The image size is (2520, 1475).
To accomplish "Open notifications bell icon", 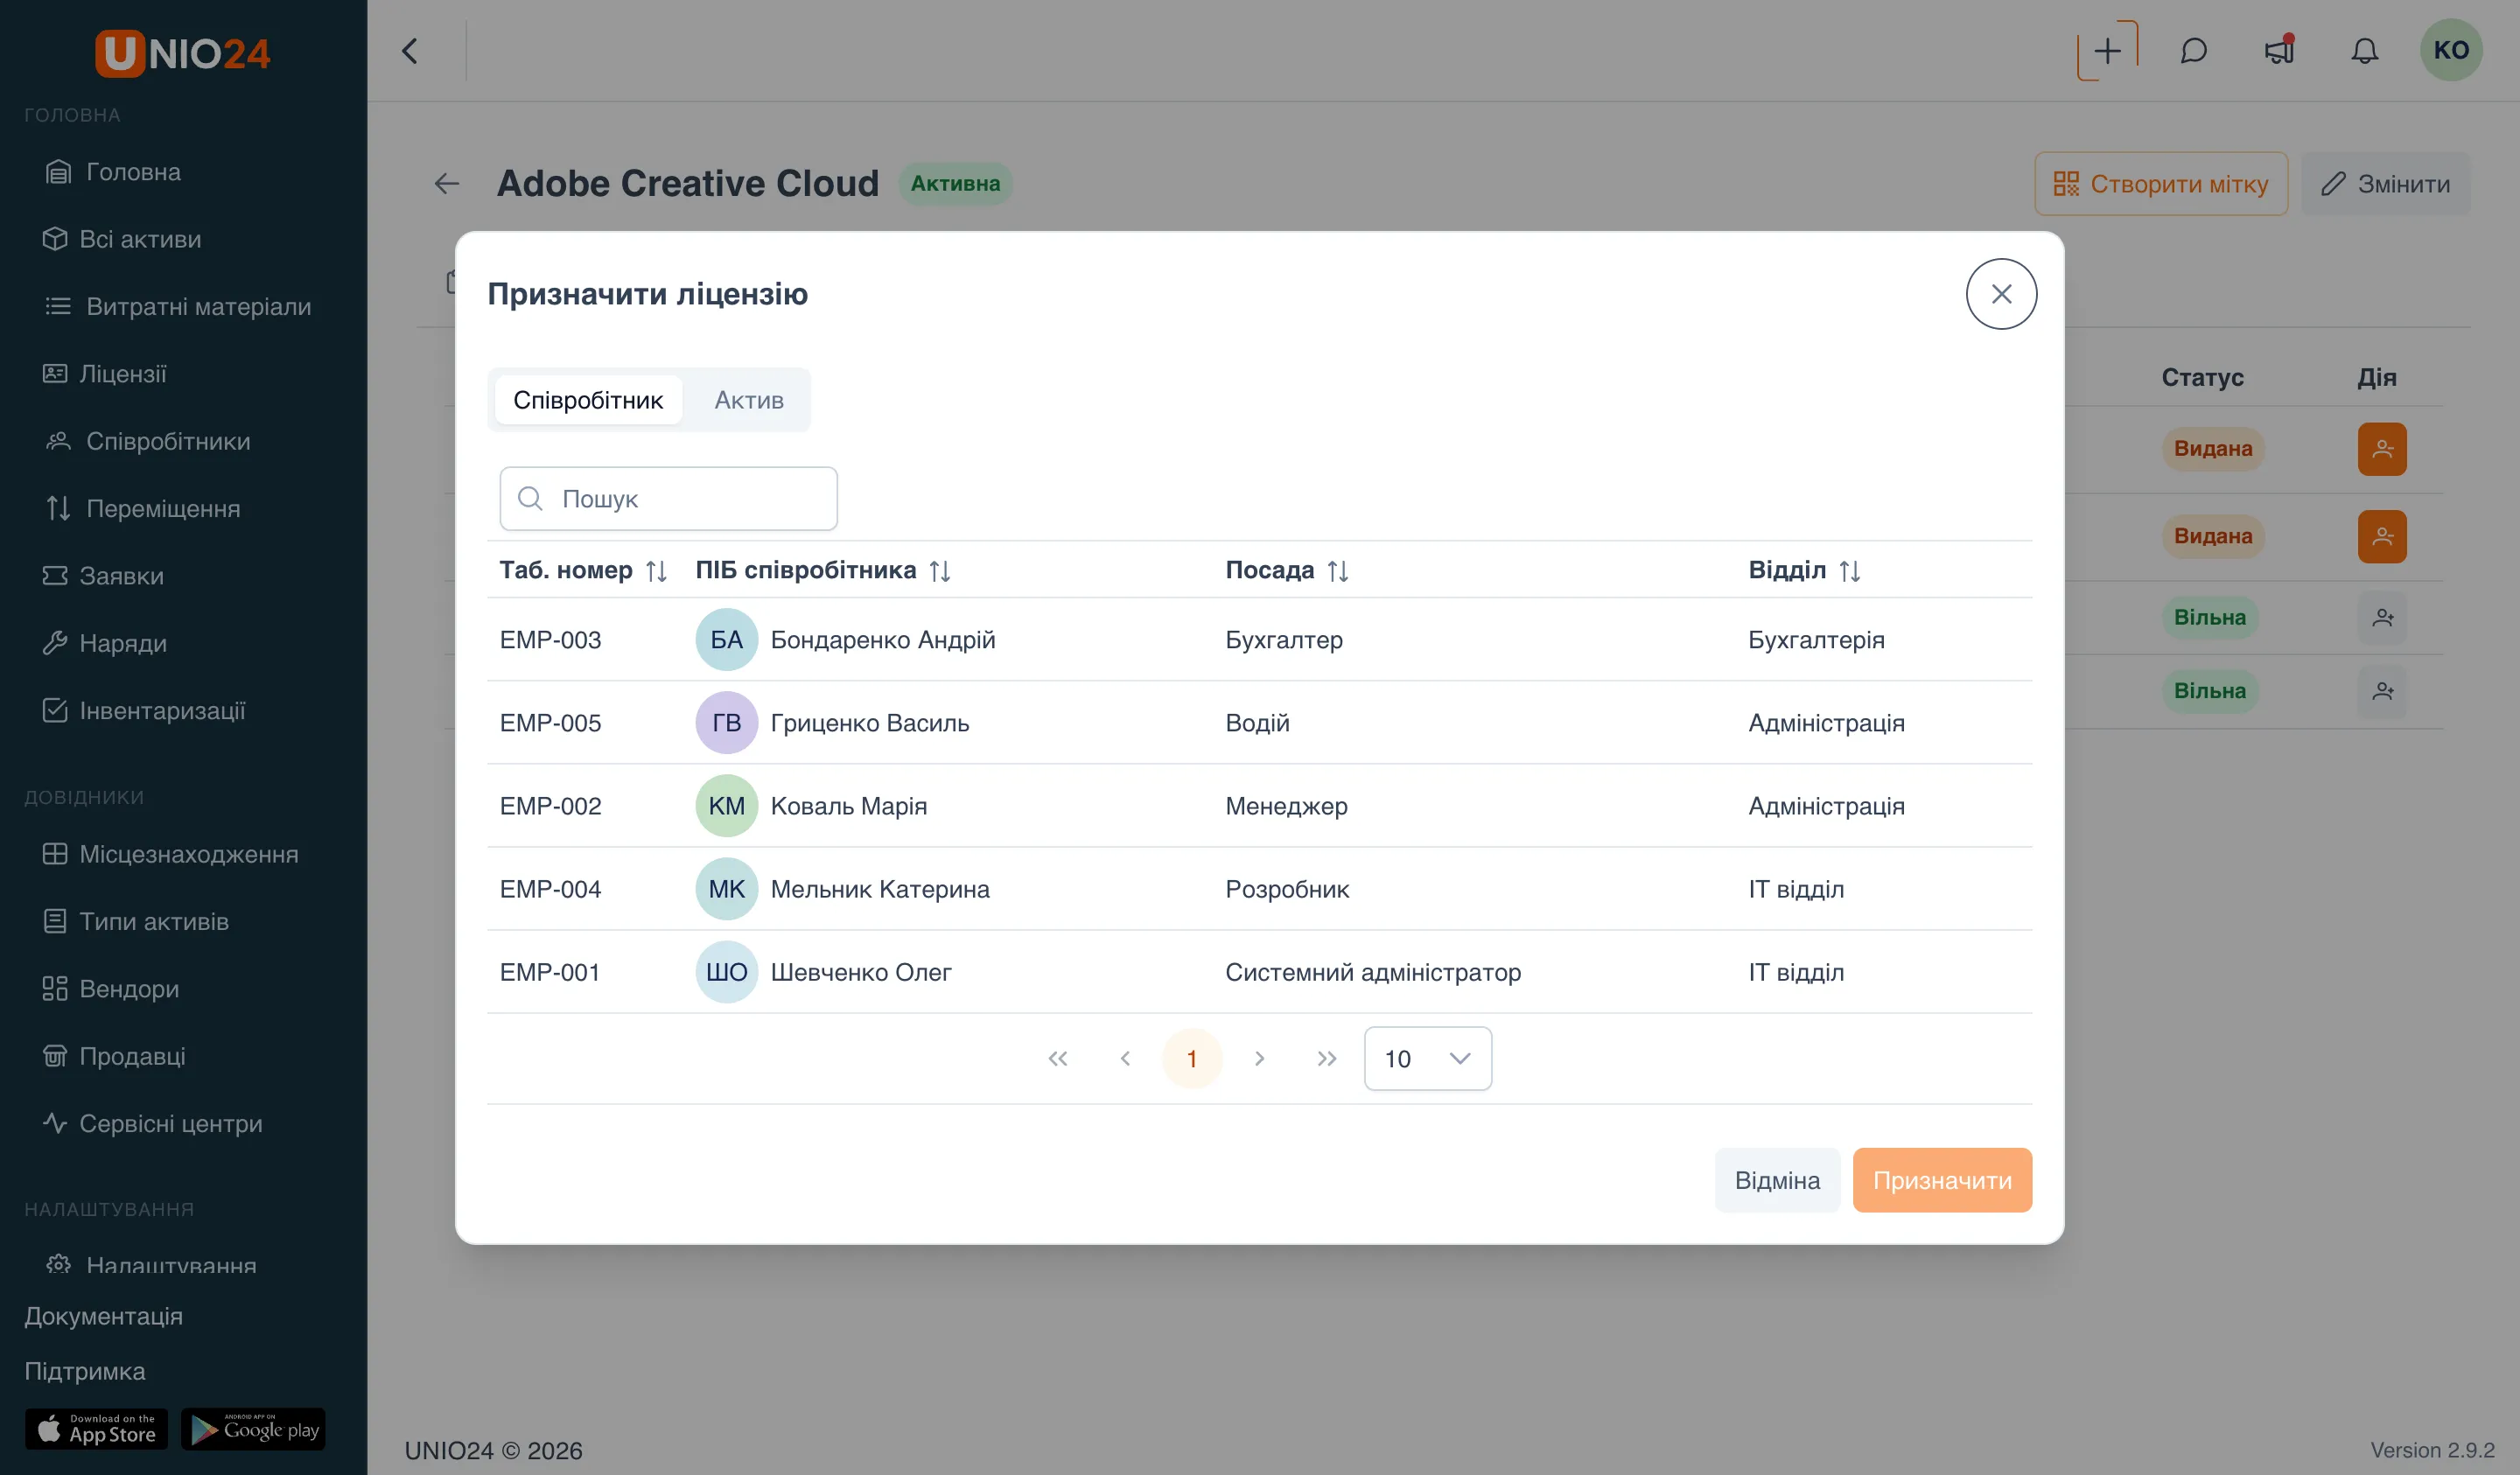I will (x=2365, y=51).
